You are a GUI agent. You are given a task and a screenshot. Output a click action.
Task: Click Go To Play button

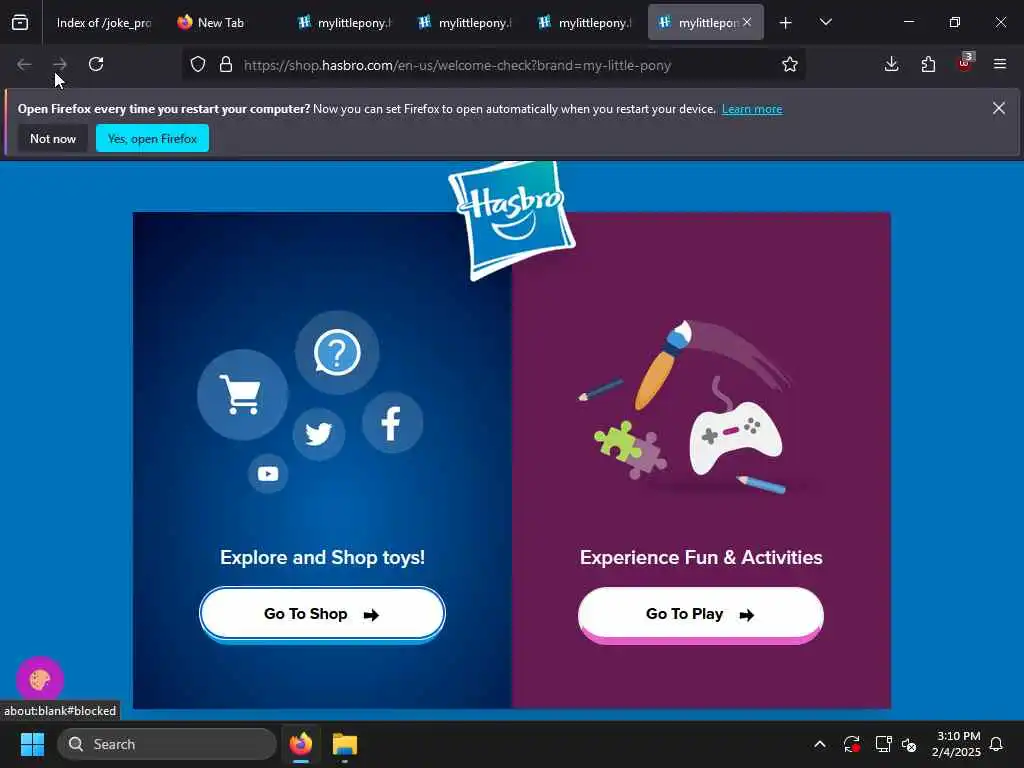[701, 614]
